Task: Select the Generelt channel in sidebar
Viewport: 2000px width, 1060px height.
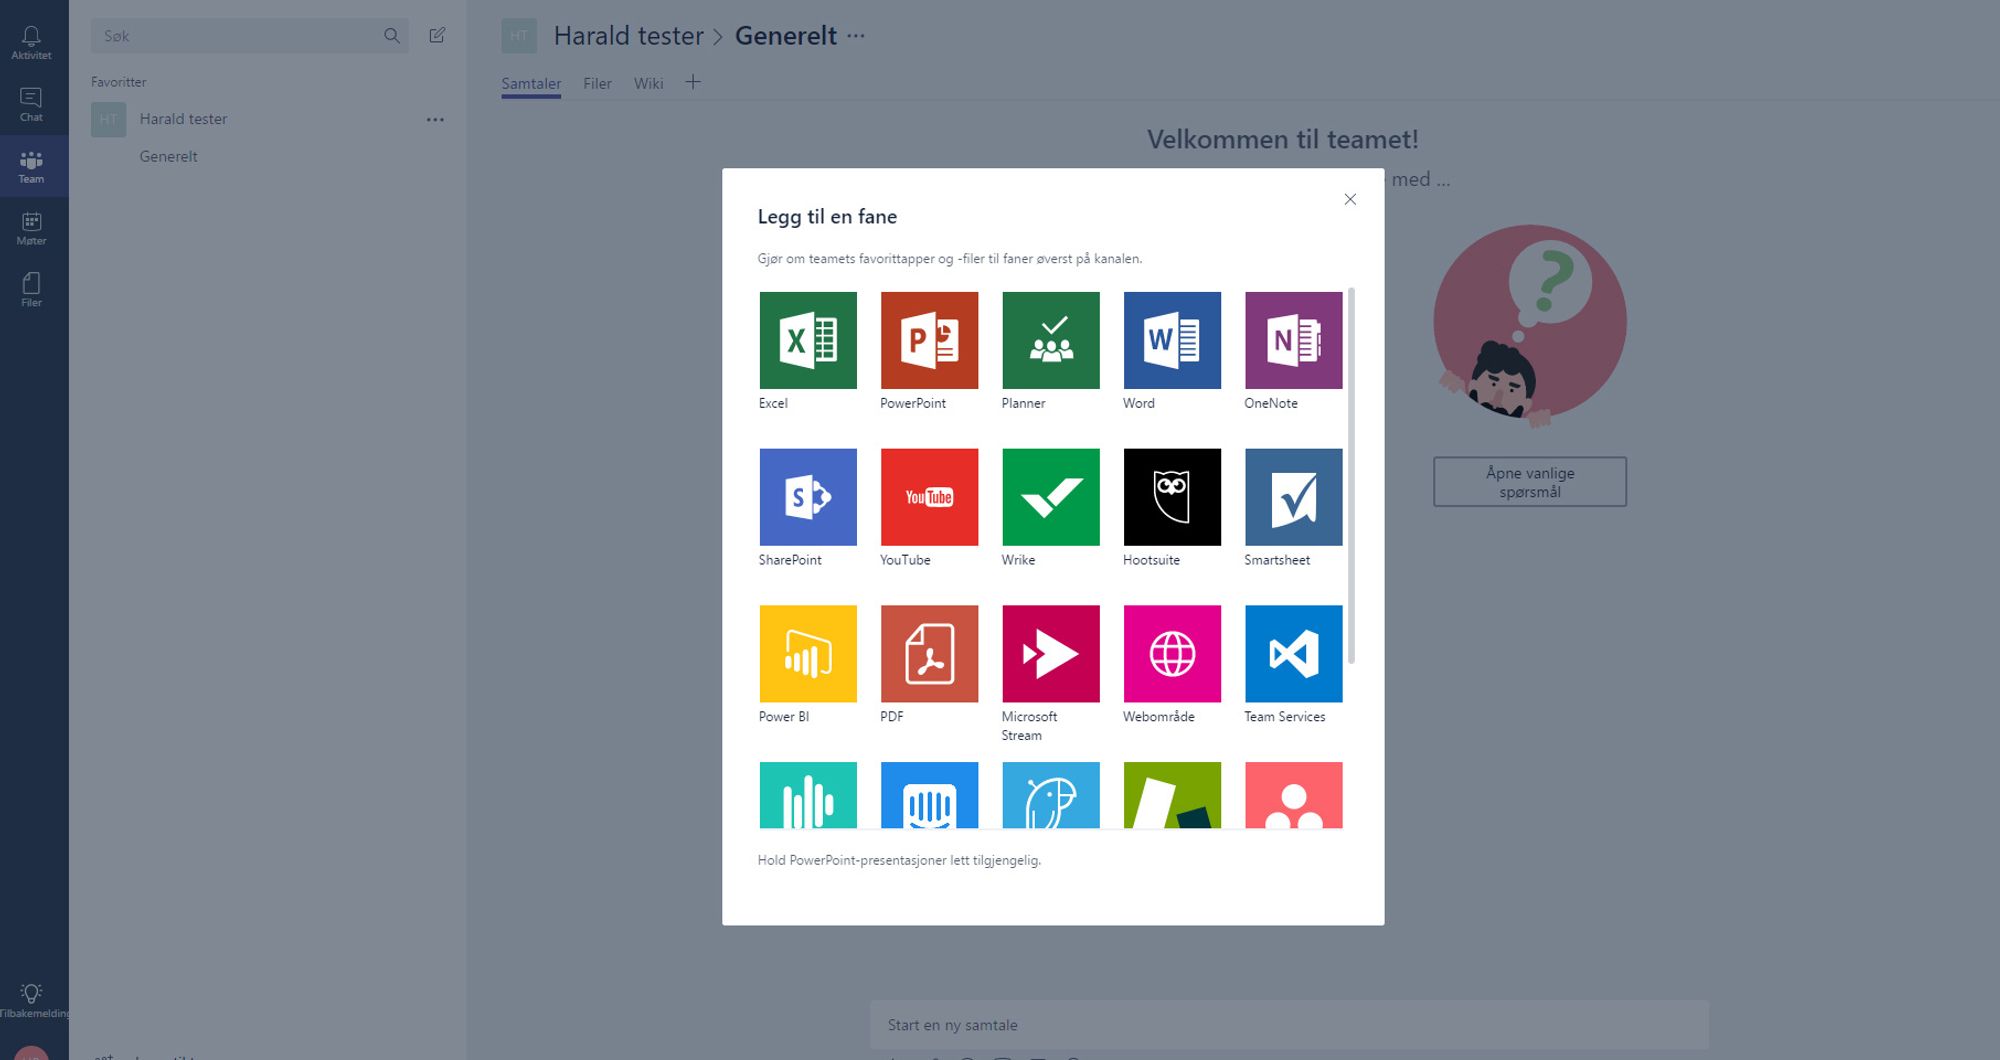Action: click(x=168, y=157)
